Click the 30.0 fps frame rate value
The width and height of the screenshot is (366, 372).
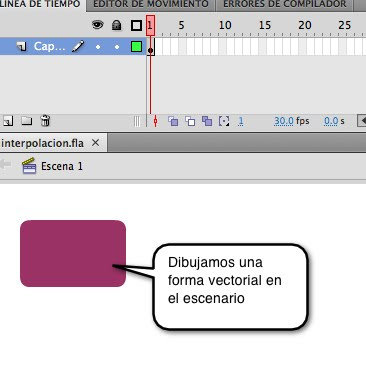(284, 121)
